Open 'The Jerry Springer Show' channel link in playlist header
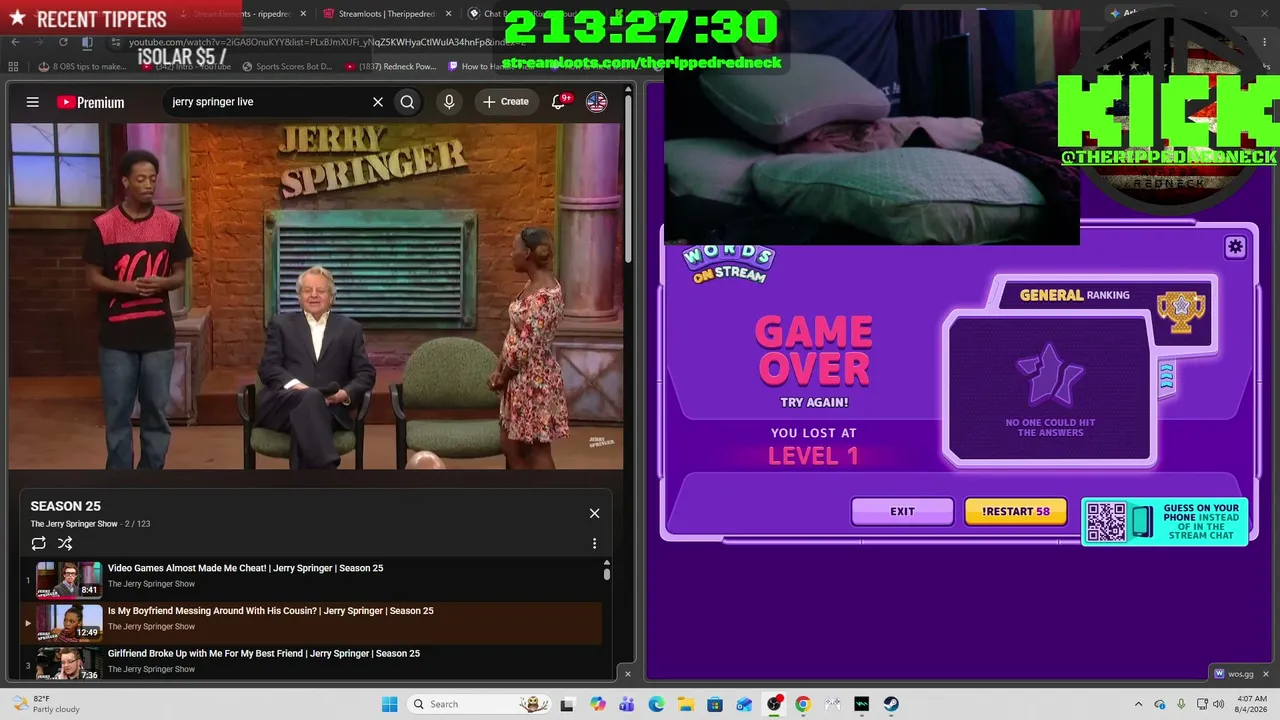Image resolution: width=1280 pixels, height=720 pixels. point(74,524)
